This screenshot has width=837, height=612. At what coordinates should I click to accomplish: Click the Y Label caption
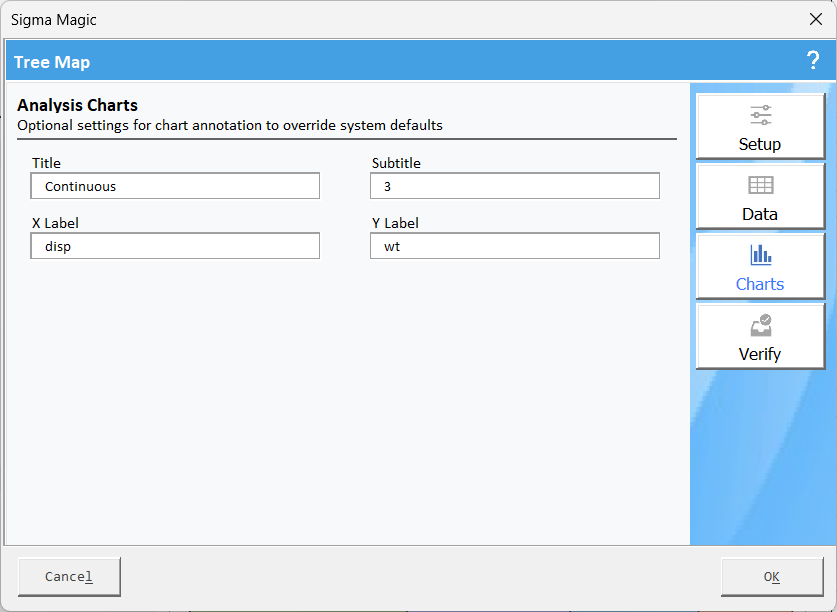point(395,223)
